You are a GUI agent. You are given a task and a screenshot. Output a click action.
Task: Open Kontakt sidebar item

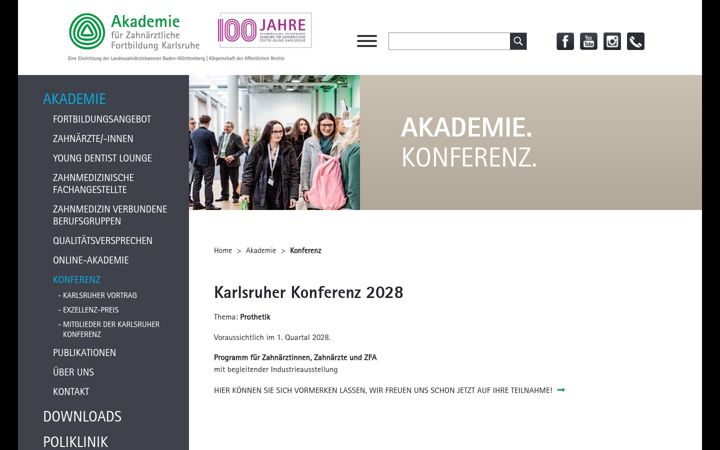71,392
